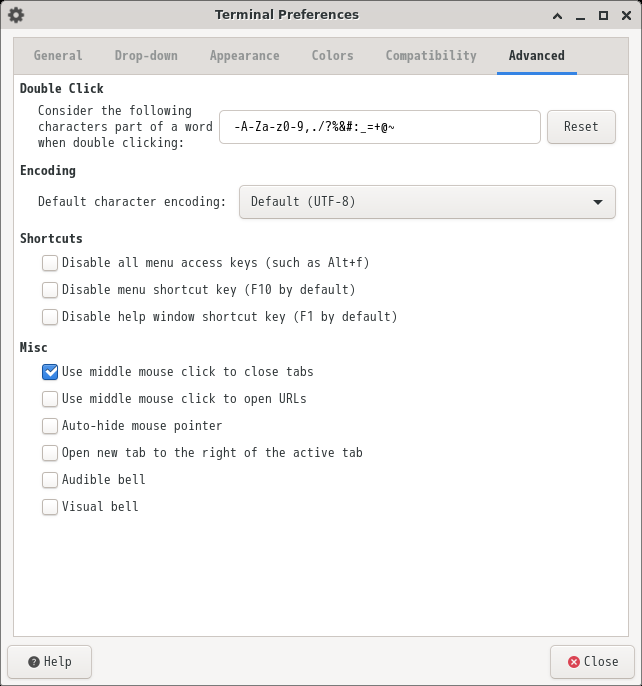
Task: Click the Help button's question mark icon
Action: click(34, 662)
